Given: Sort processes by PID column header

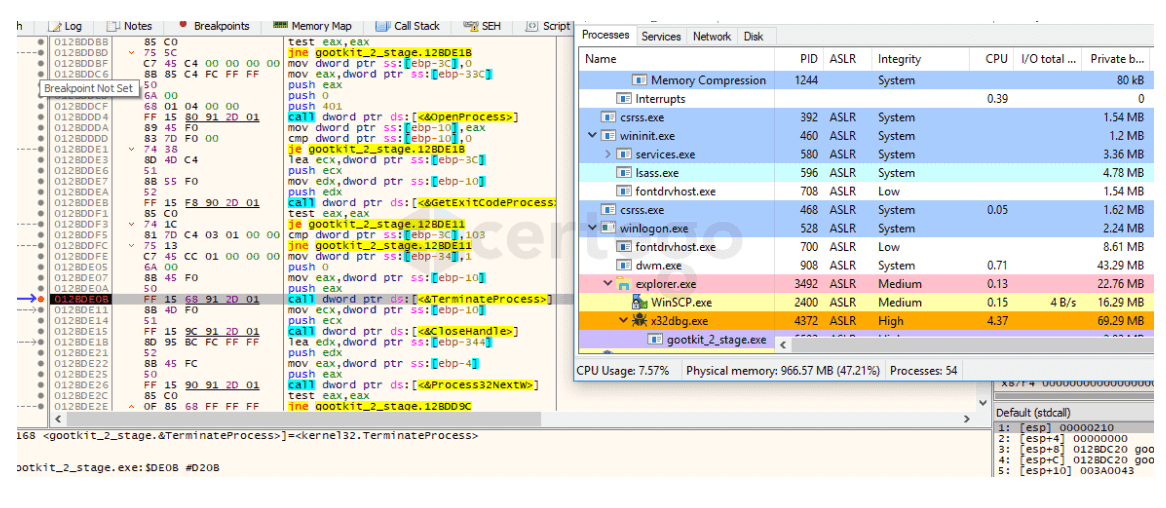Looking at the screenshot, I should (809, 59).
